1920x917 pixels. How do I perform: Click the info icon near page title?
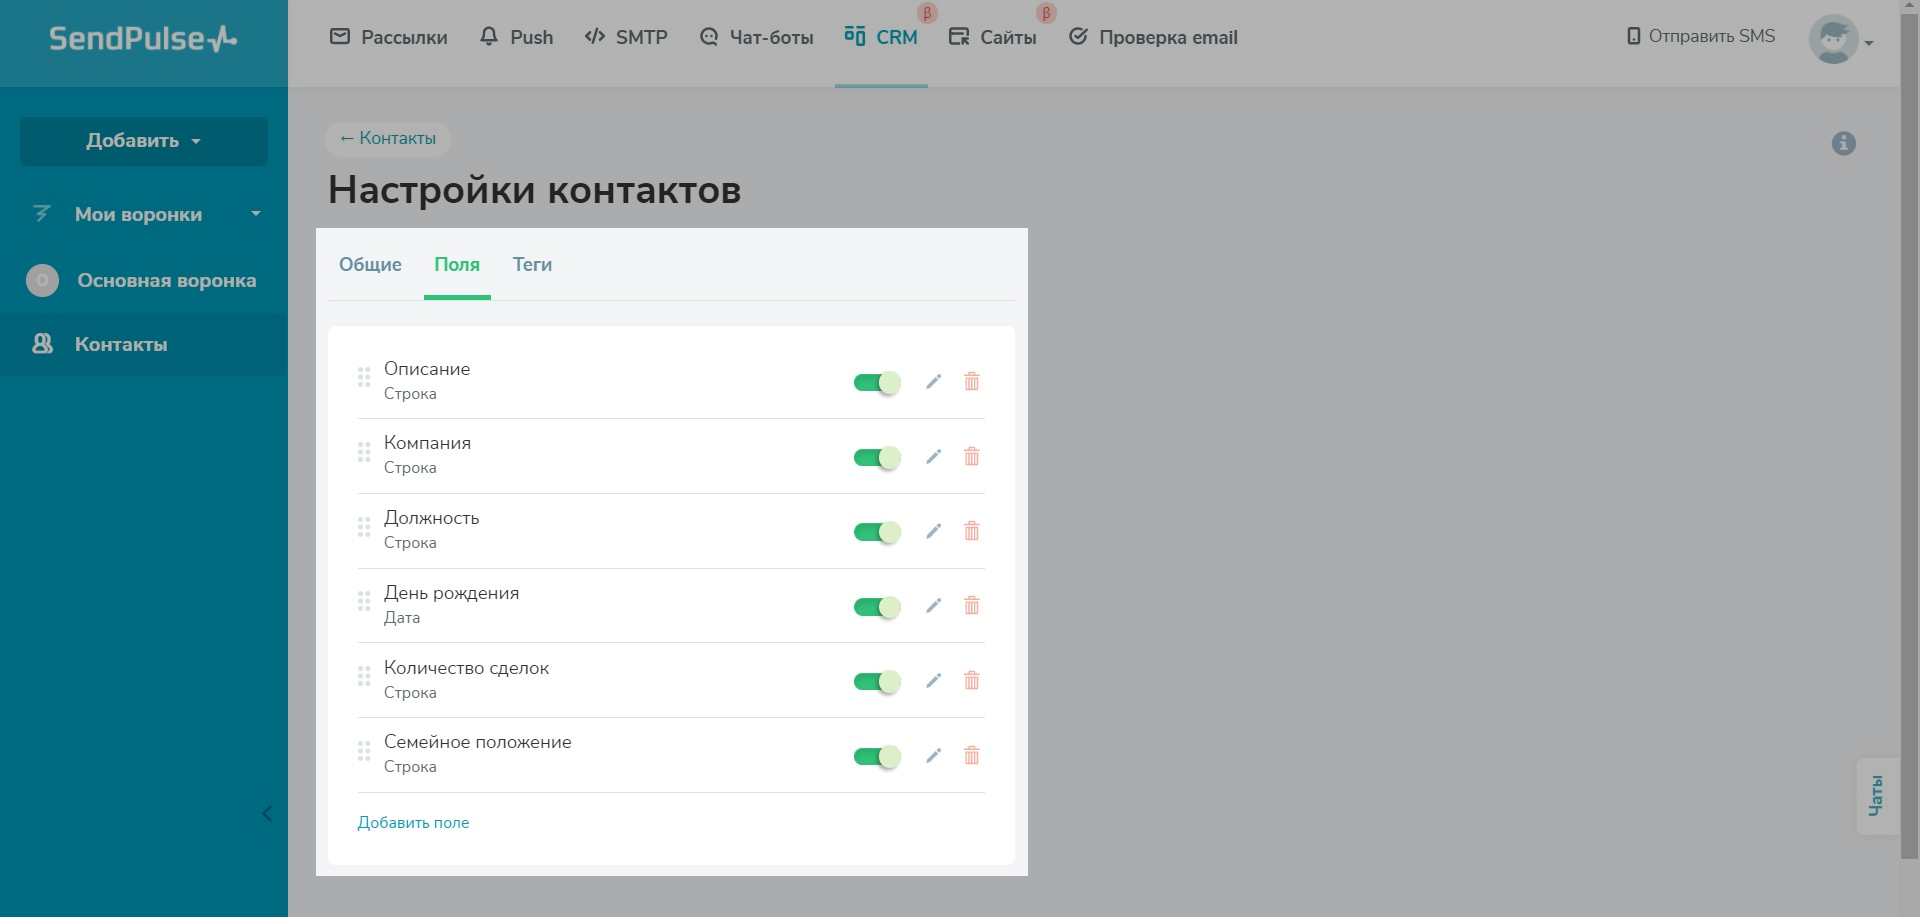click(x=1843, y=144)
